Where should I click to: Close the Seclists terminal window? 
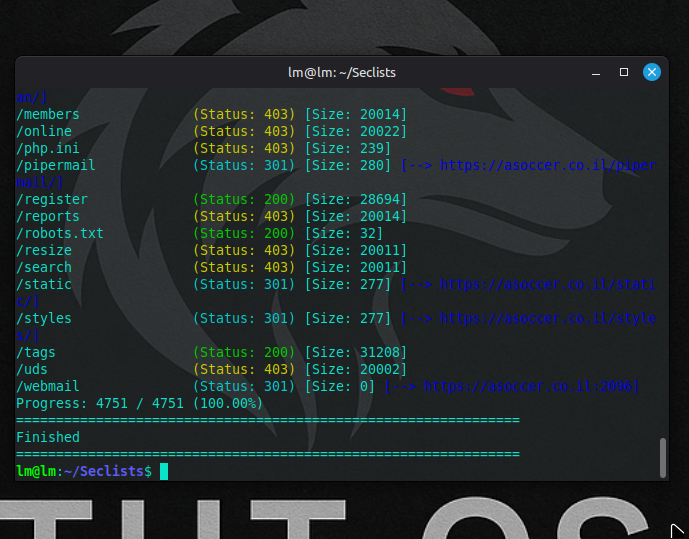[x=652, y=72]
